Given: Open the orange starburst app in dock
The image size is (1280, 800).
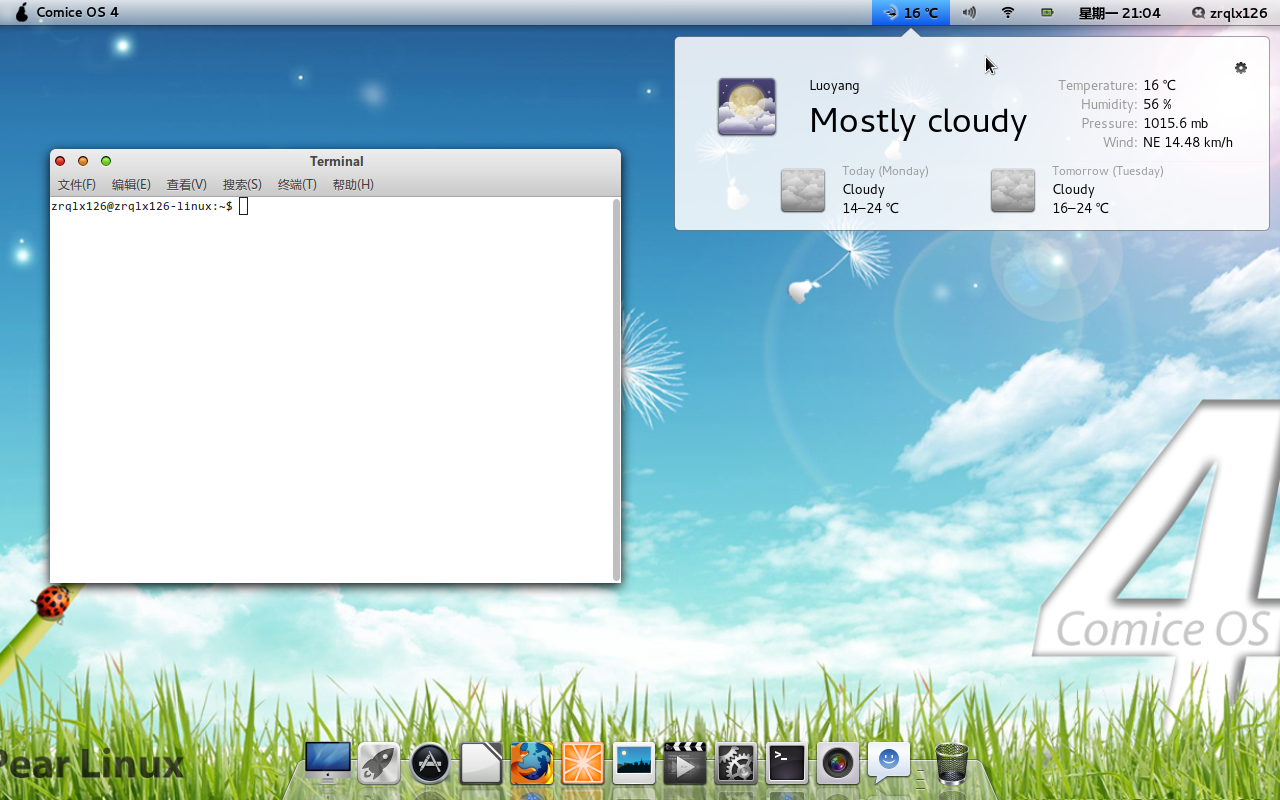Looking at the screenshot, I should [x=582, y=764].
